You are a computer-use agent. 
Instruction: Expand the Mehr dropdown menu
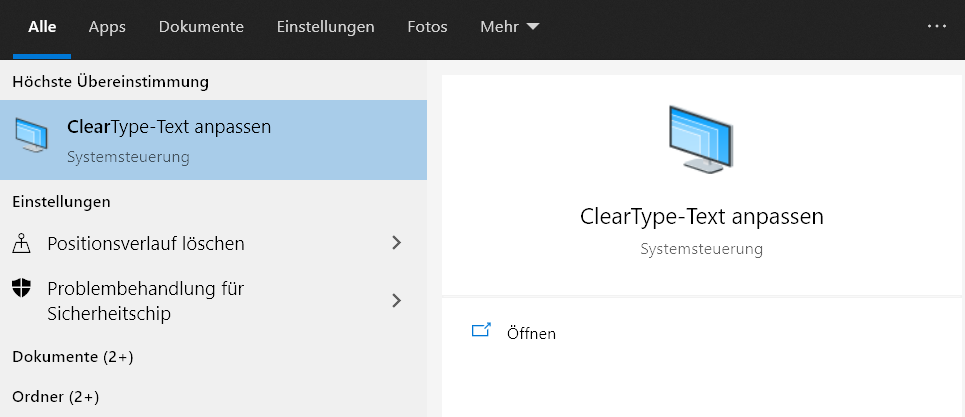click(510, 27)
